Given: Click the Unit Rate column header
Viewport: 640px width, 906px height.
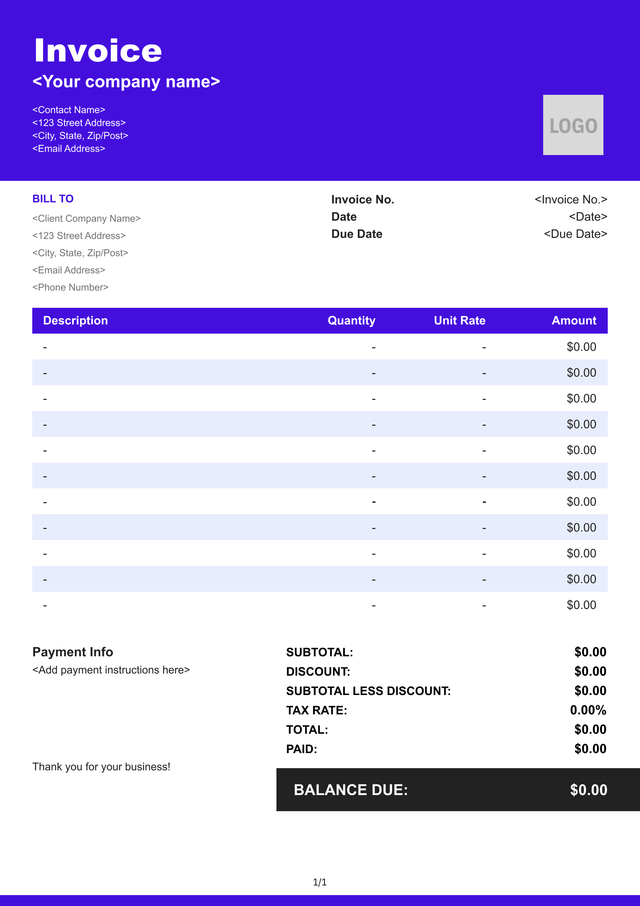Looking at the screenshot, I should click(x=459, y=321).
